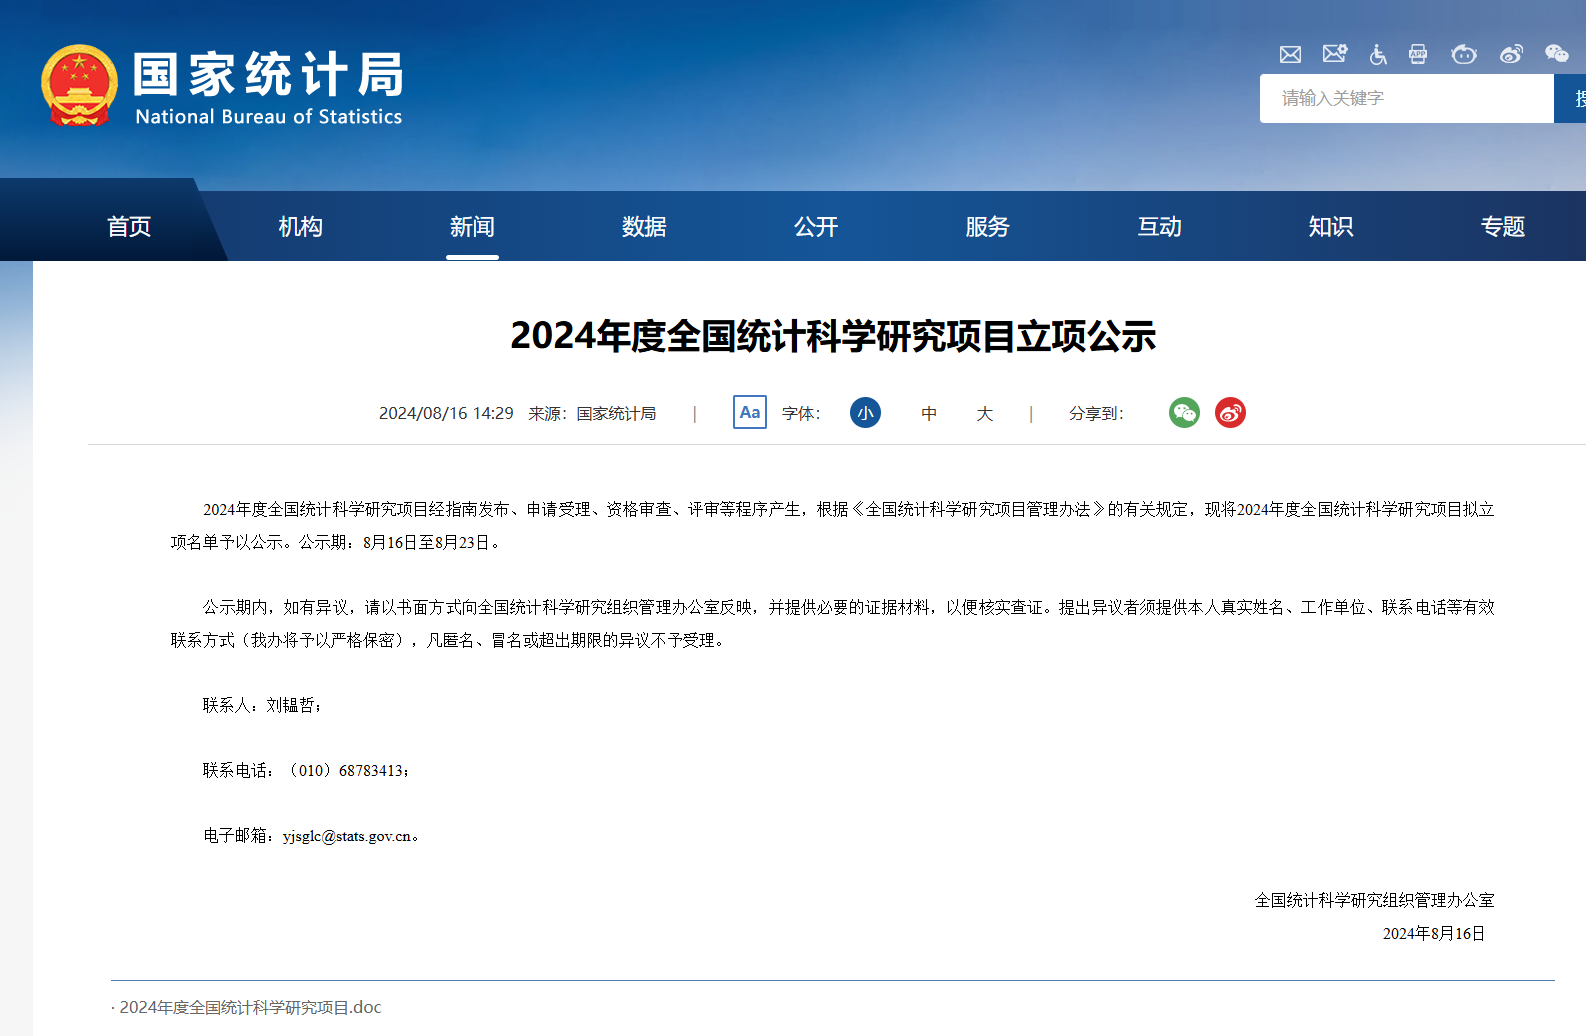Open the 专题 navigation item
This screenshot has width=1586, height=1036.
point(1502,227)
